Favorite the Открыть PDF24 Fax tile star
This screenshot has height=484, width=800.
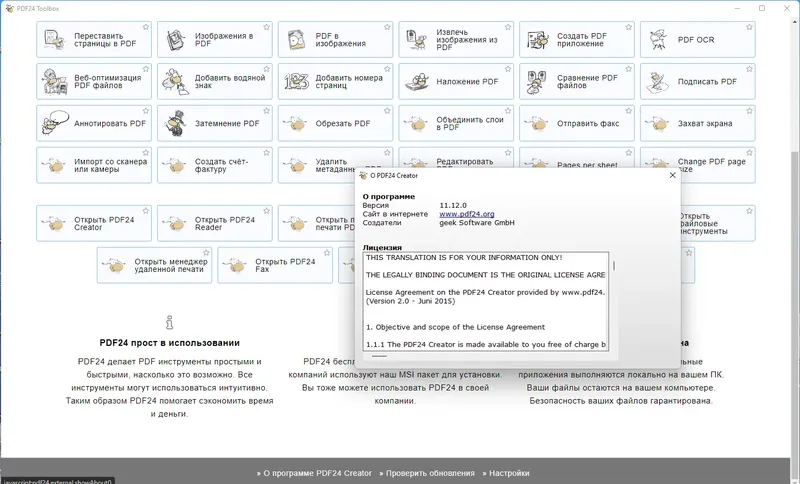tap(327, 252)
